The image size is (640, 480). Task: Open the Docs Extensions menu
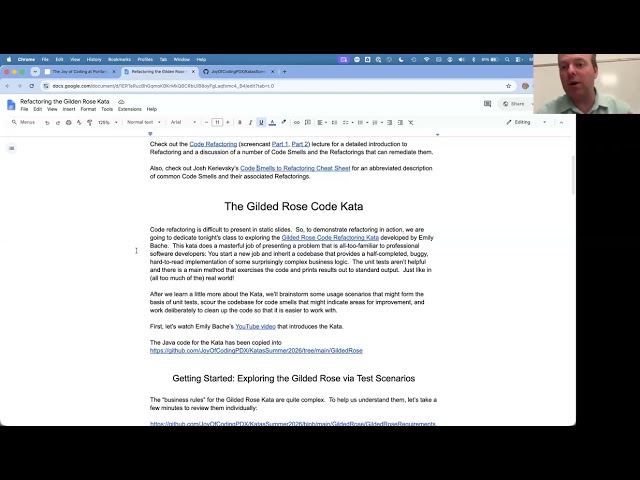click(x=129, y=109)
